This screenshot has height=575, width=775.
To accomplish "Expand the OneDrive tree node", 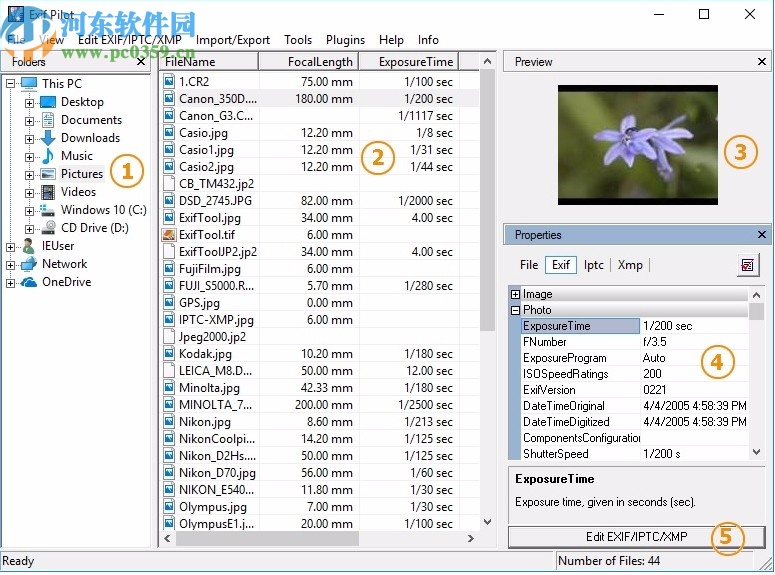I will coord(11,283).
